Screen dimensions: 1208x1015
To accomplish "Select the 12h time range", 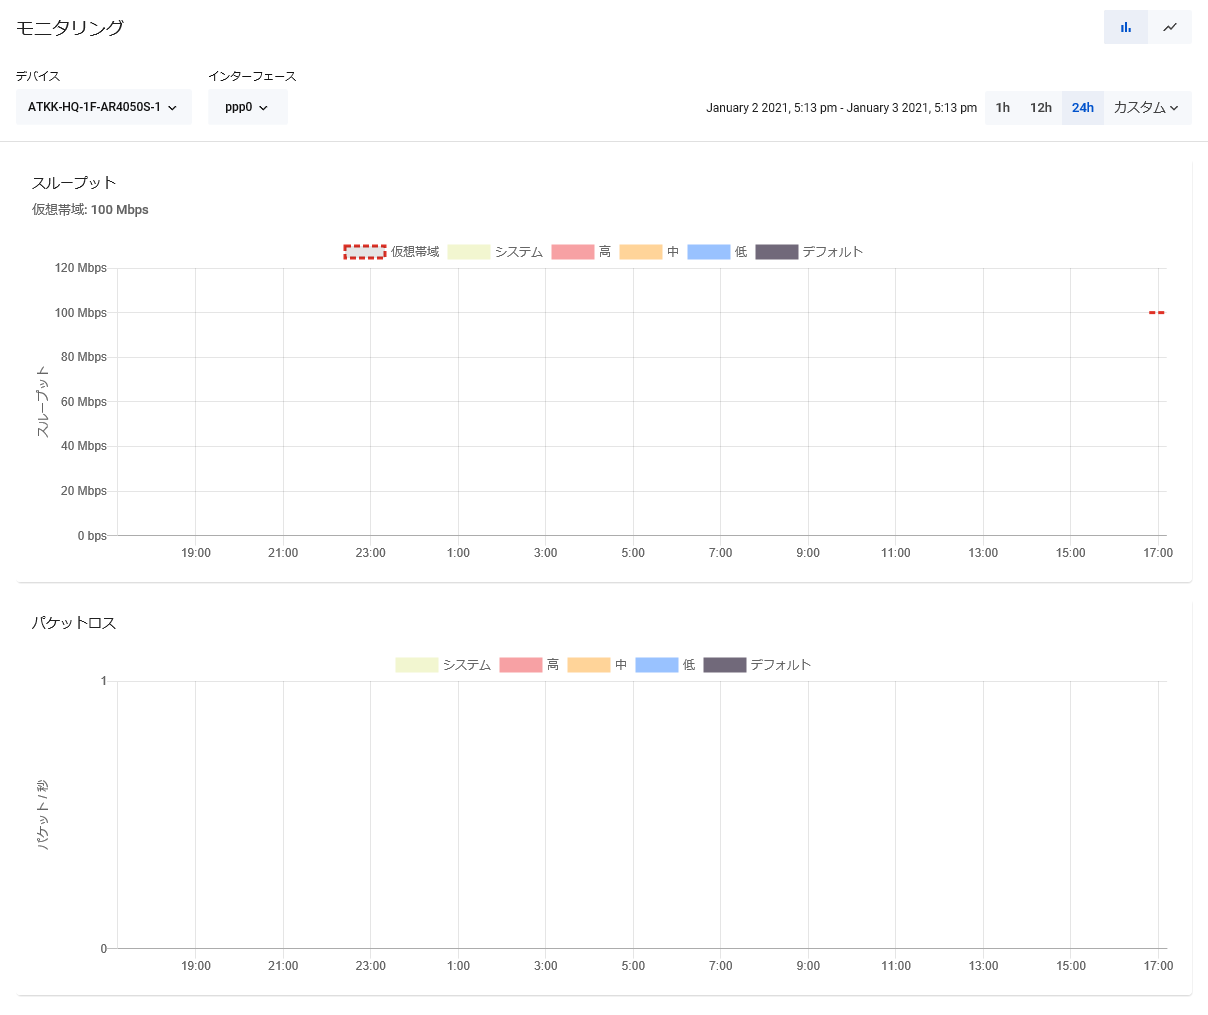I will (1041, 108).
